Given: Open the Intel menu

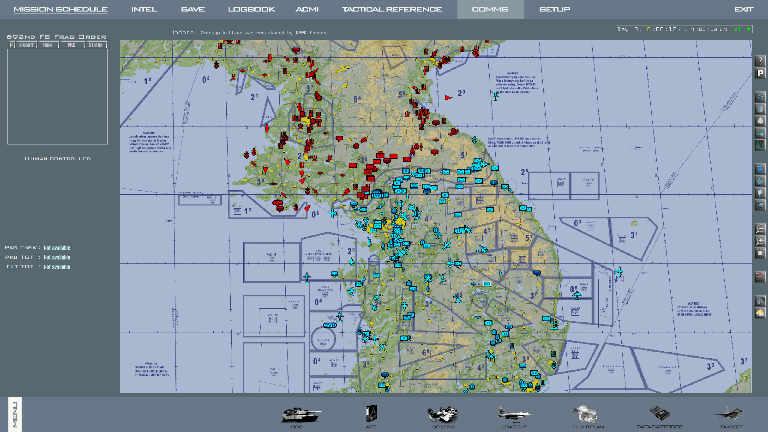Looking at the screenshot, I should (x=144, y=9).
